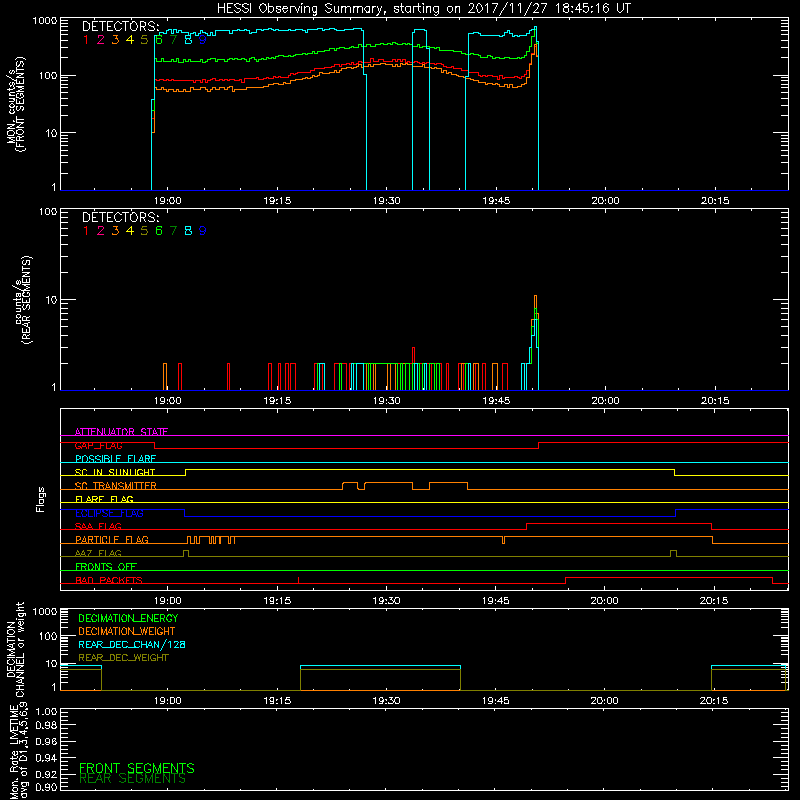This screenshot has width=800, height=800.
Task: Select orange detector 3 in front segments legend
Action: [x=115, y=40]
